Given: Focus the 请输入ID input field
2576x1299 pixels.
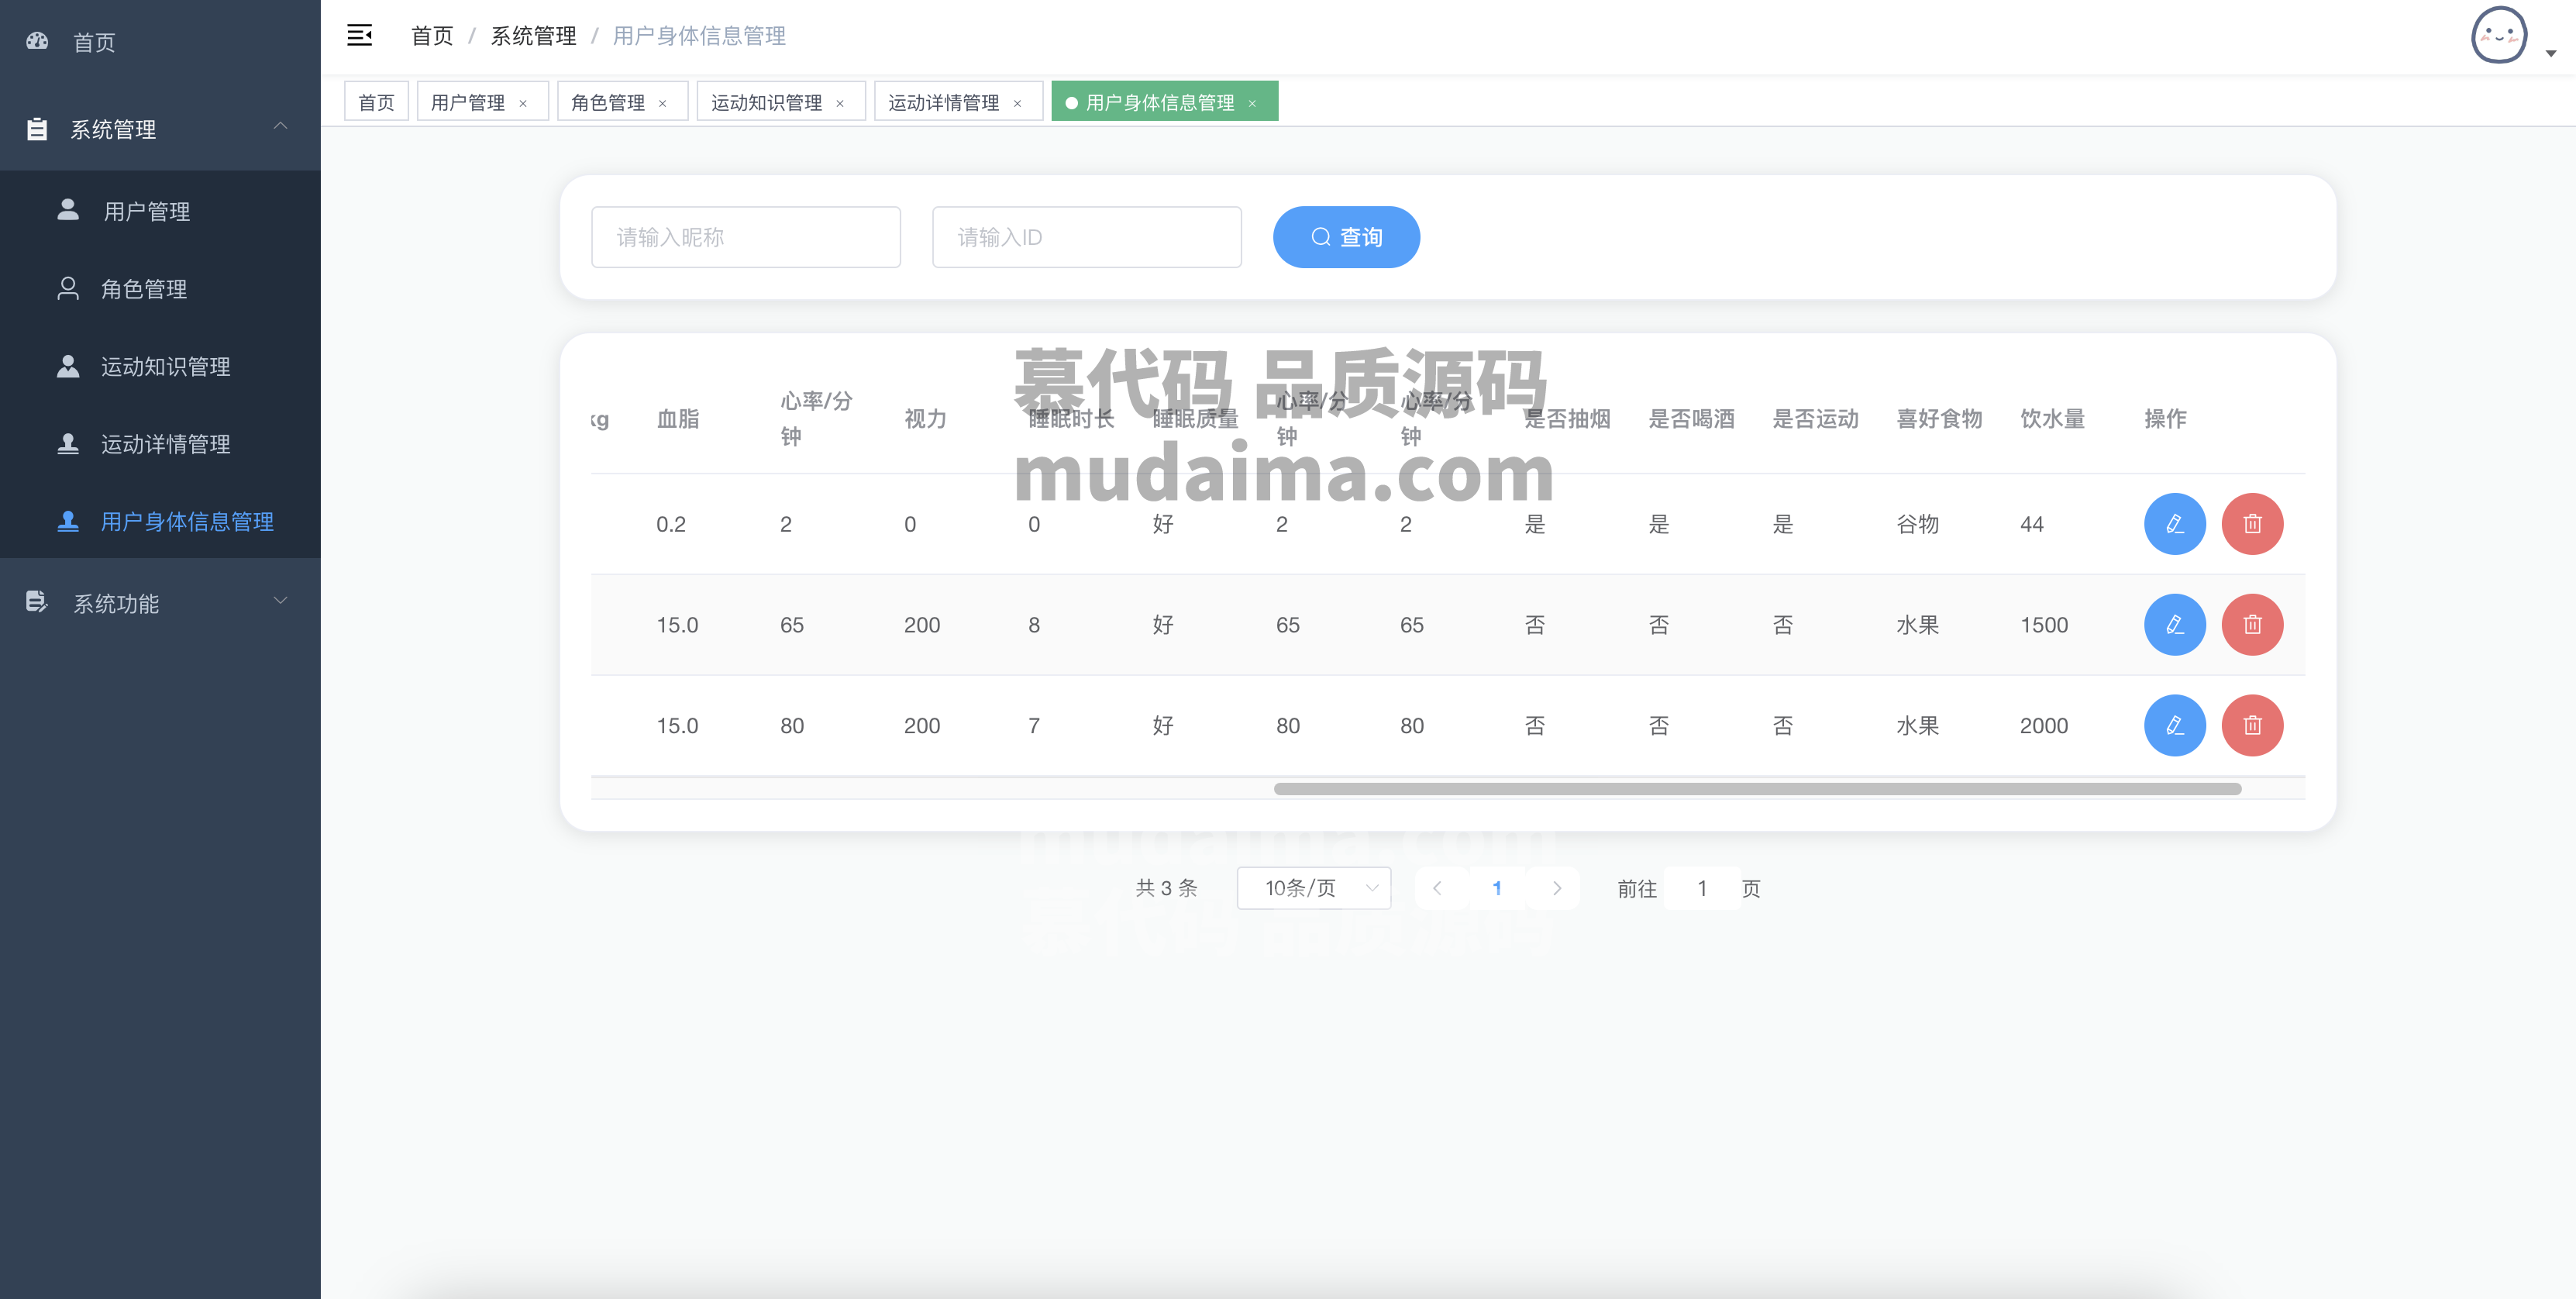Looking at the screenshot, I should pyautogui.click(x=1087, y=237).
